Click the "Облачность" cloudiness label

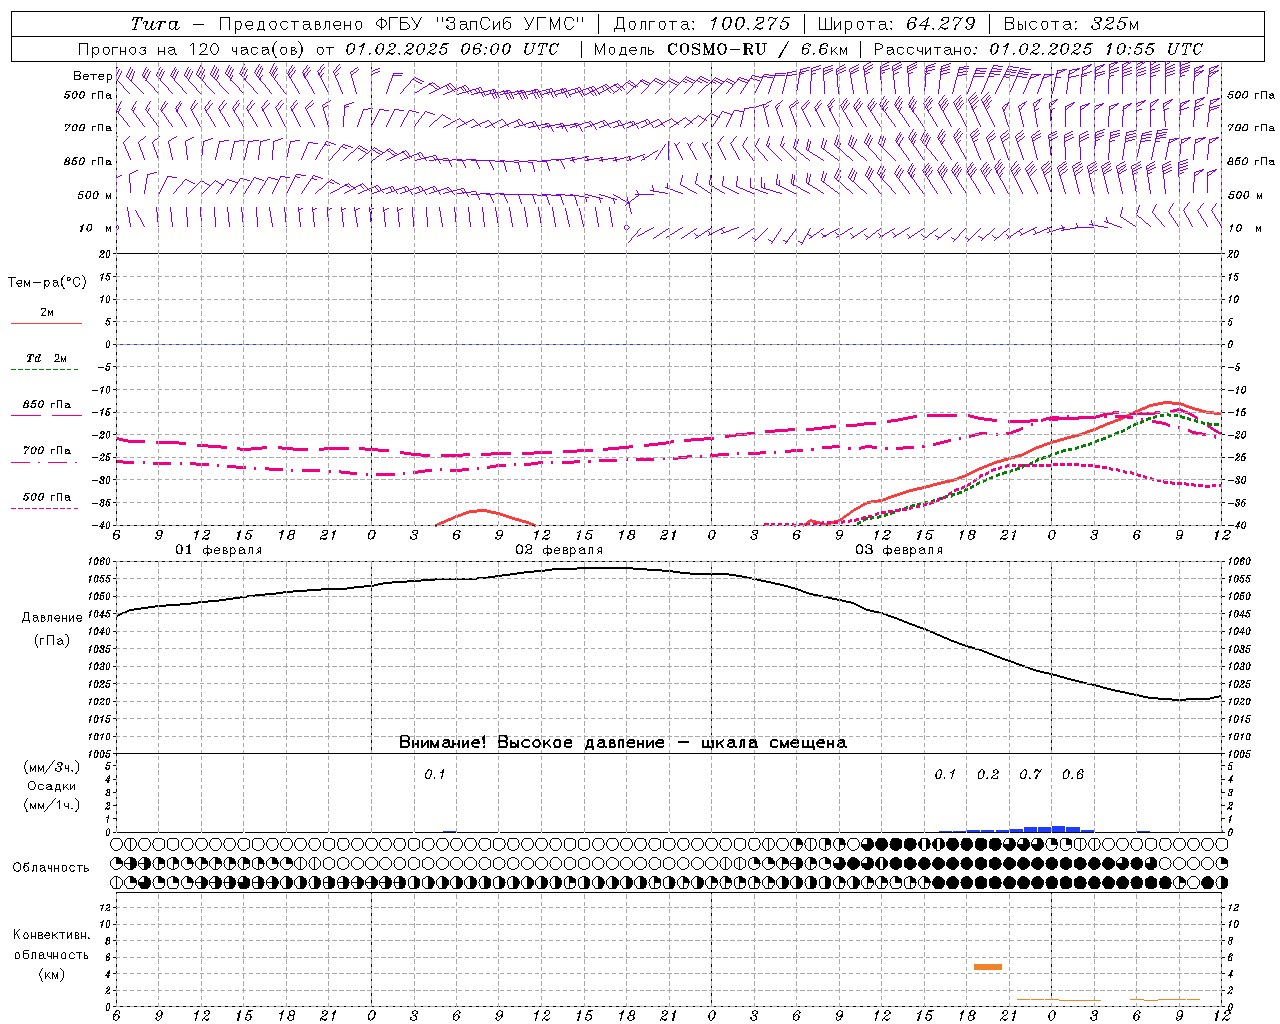click(51, 868)
